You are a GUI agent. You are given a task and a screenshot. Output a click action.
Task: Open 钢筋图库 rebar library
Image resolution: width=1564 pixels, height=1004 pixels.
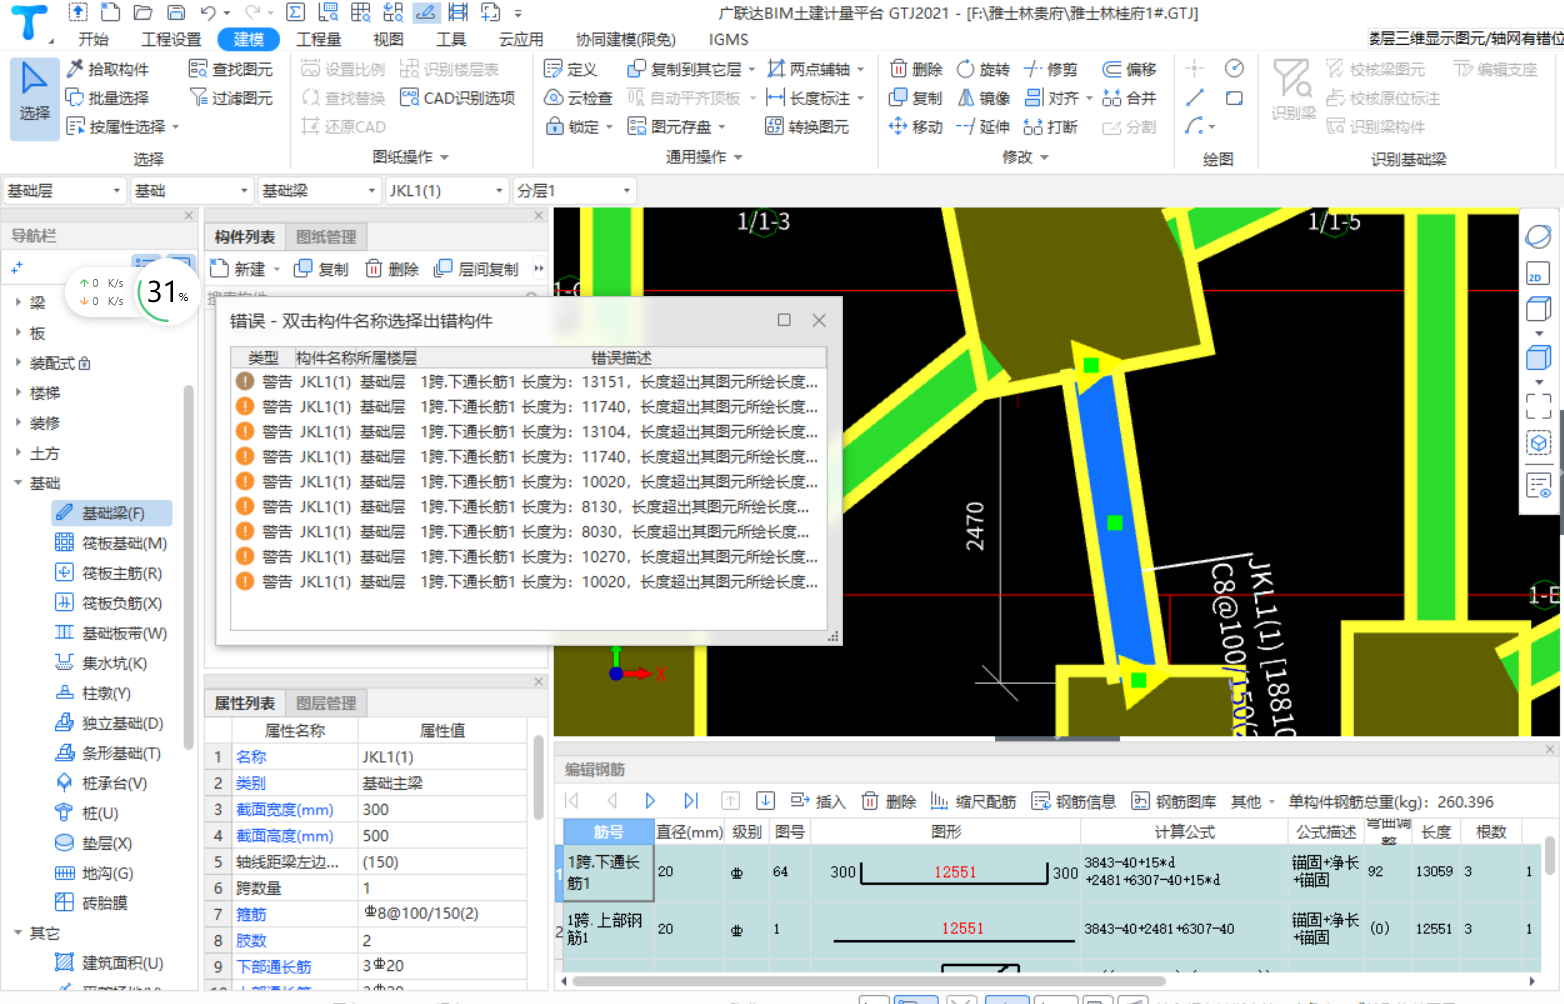[x=1173, y=801]
